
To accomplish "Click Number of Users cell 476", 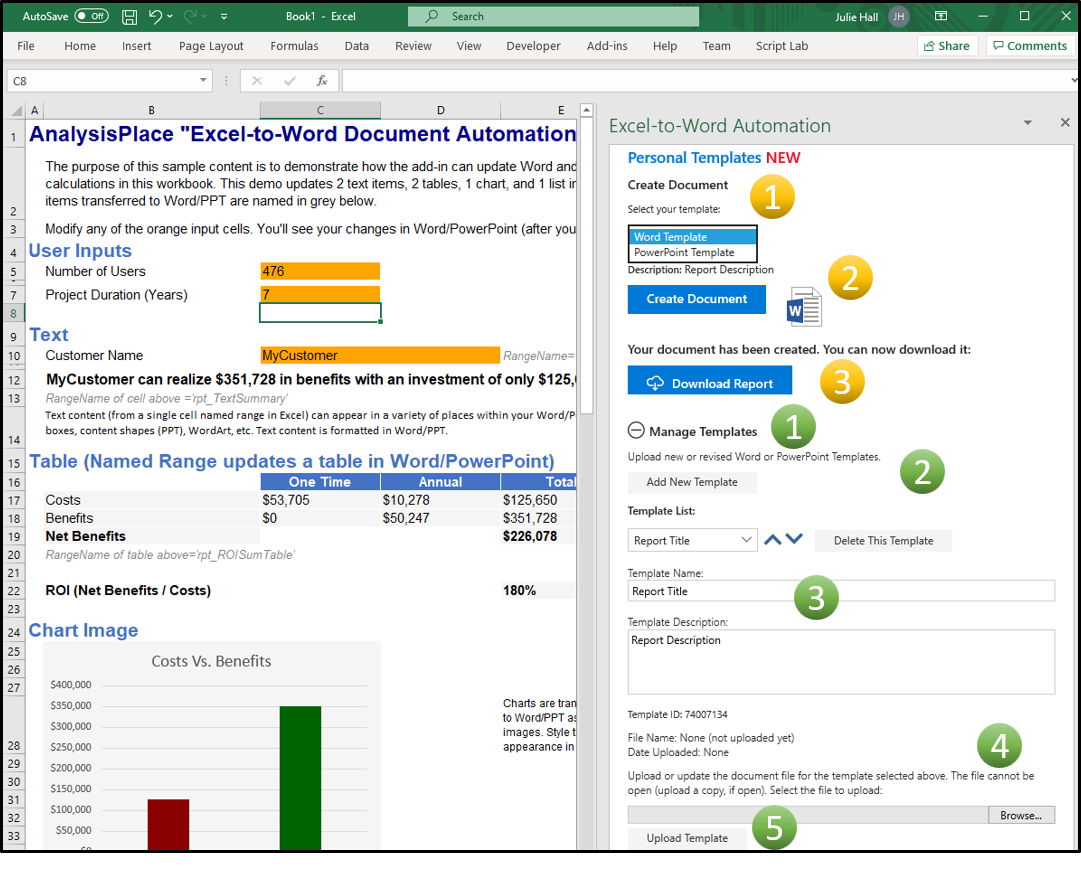I will (x=320, y=271).
